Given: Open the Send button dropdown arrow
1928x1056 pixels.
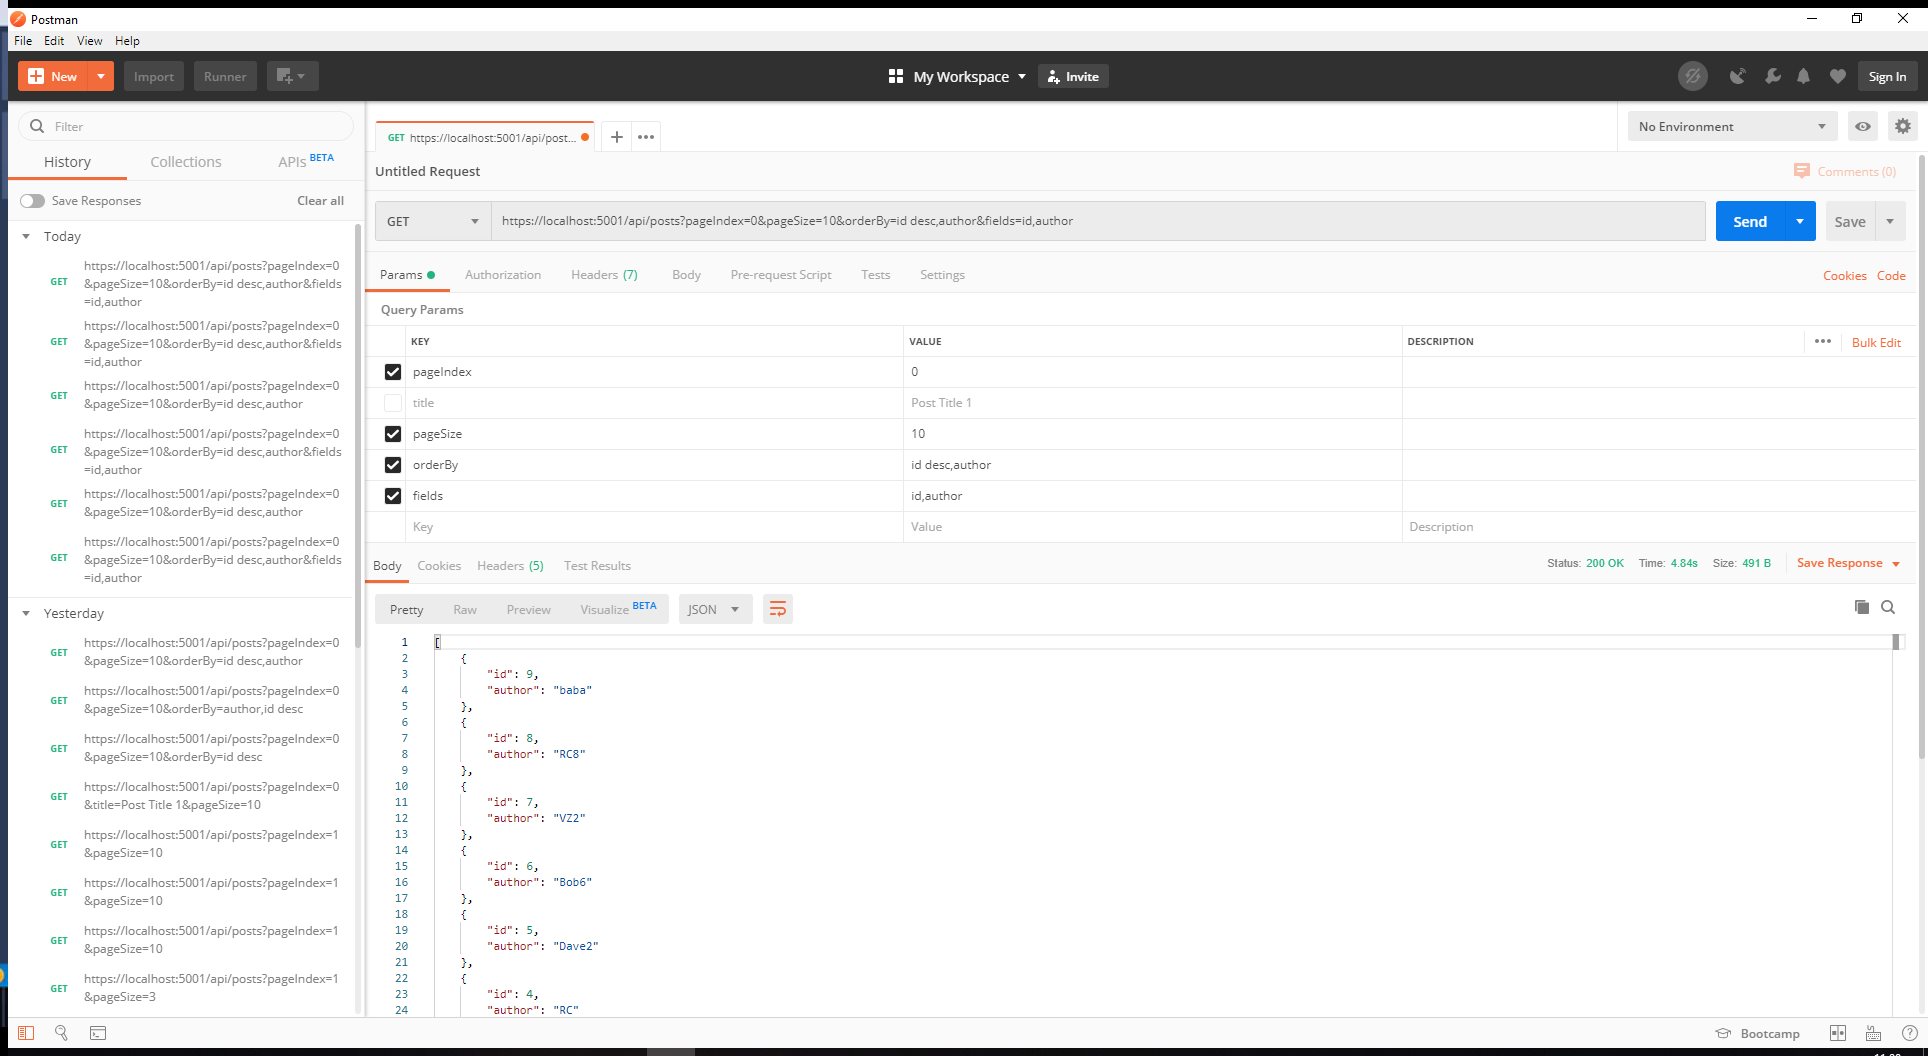Looking at the screenshot, I should 1800,221.
